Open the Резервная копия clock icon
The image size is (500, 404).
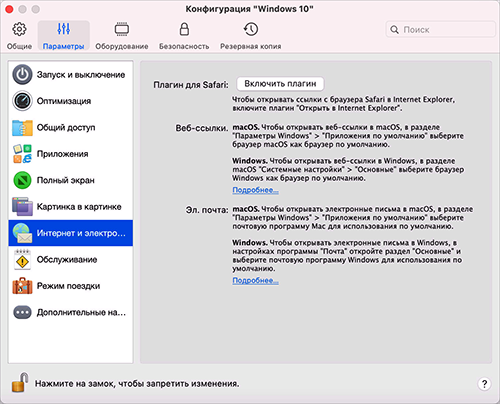(251, 29)
